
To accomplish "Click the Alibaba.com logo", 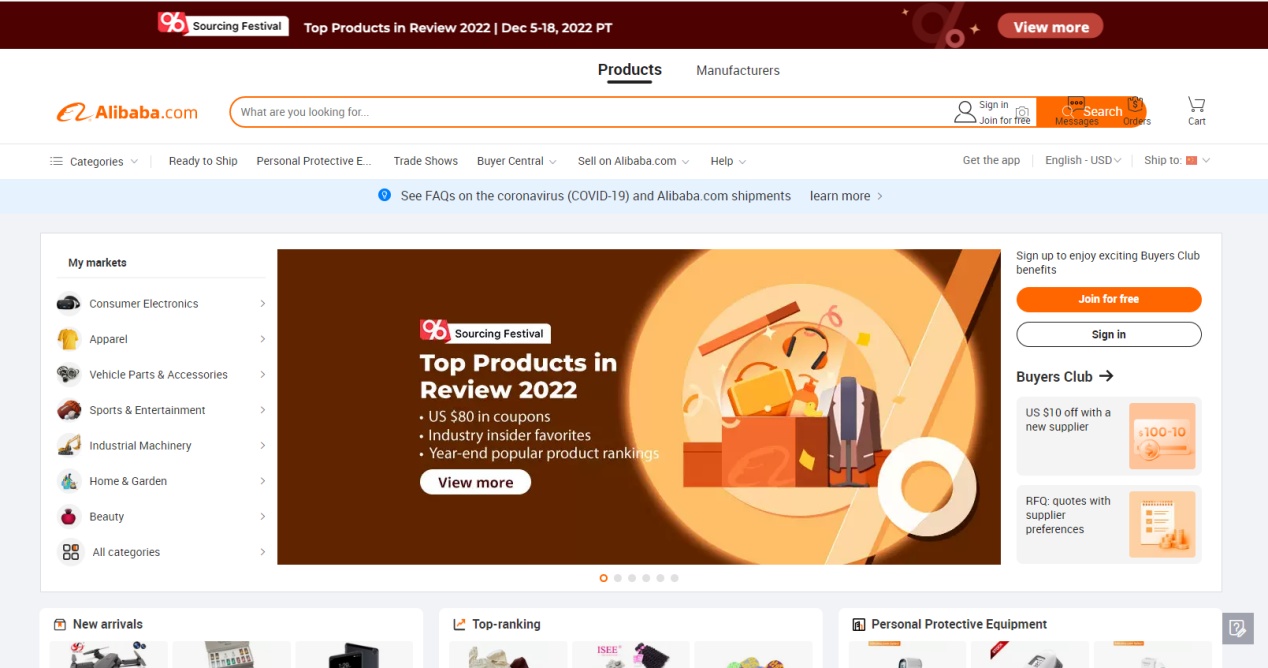I will [127, 112].
